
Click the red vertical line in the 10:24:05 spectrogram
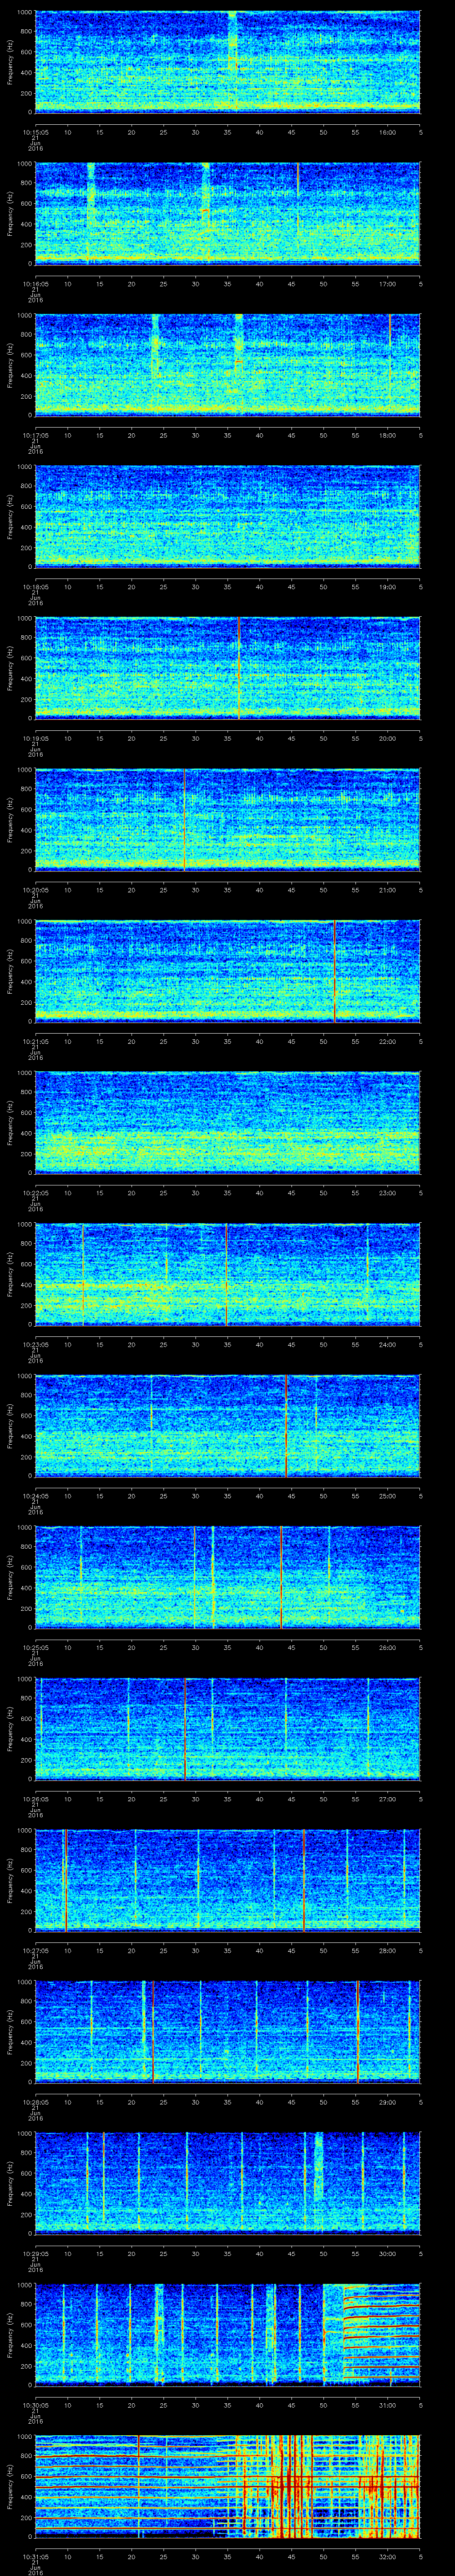(x=287, y=1425)
